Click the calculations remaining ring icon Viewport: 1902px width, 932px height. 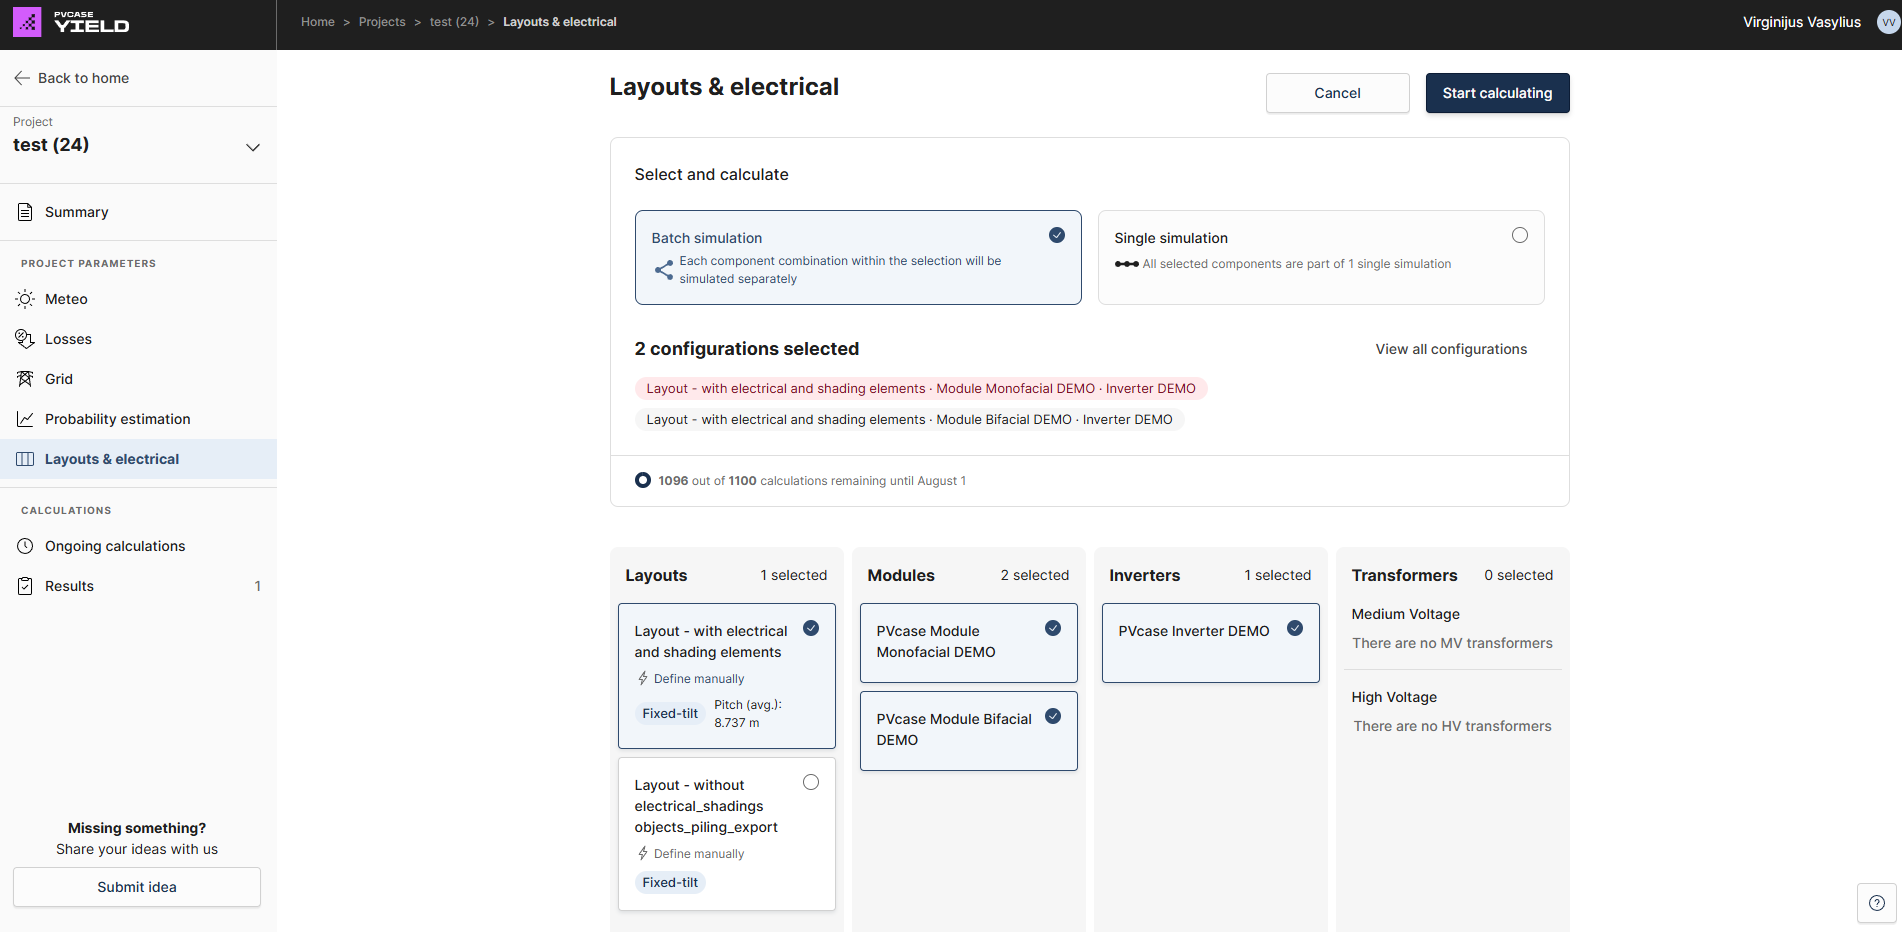(x=643, y=481)
